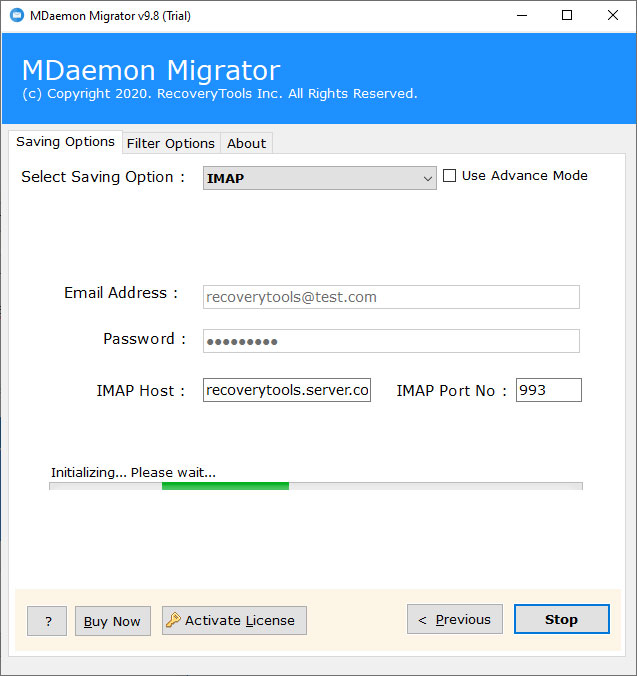The image size is (637, 676).
Task: Go to the About tab
Action: 246,143
